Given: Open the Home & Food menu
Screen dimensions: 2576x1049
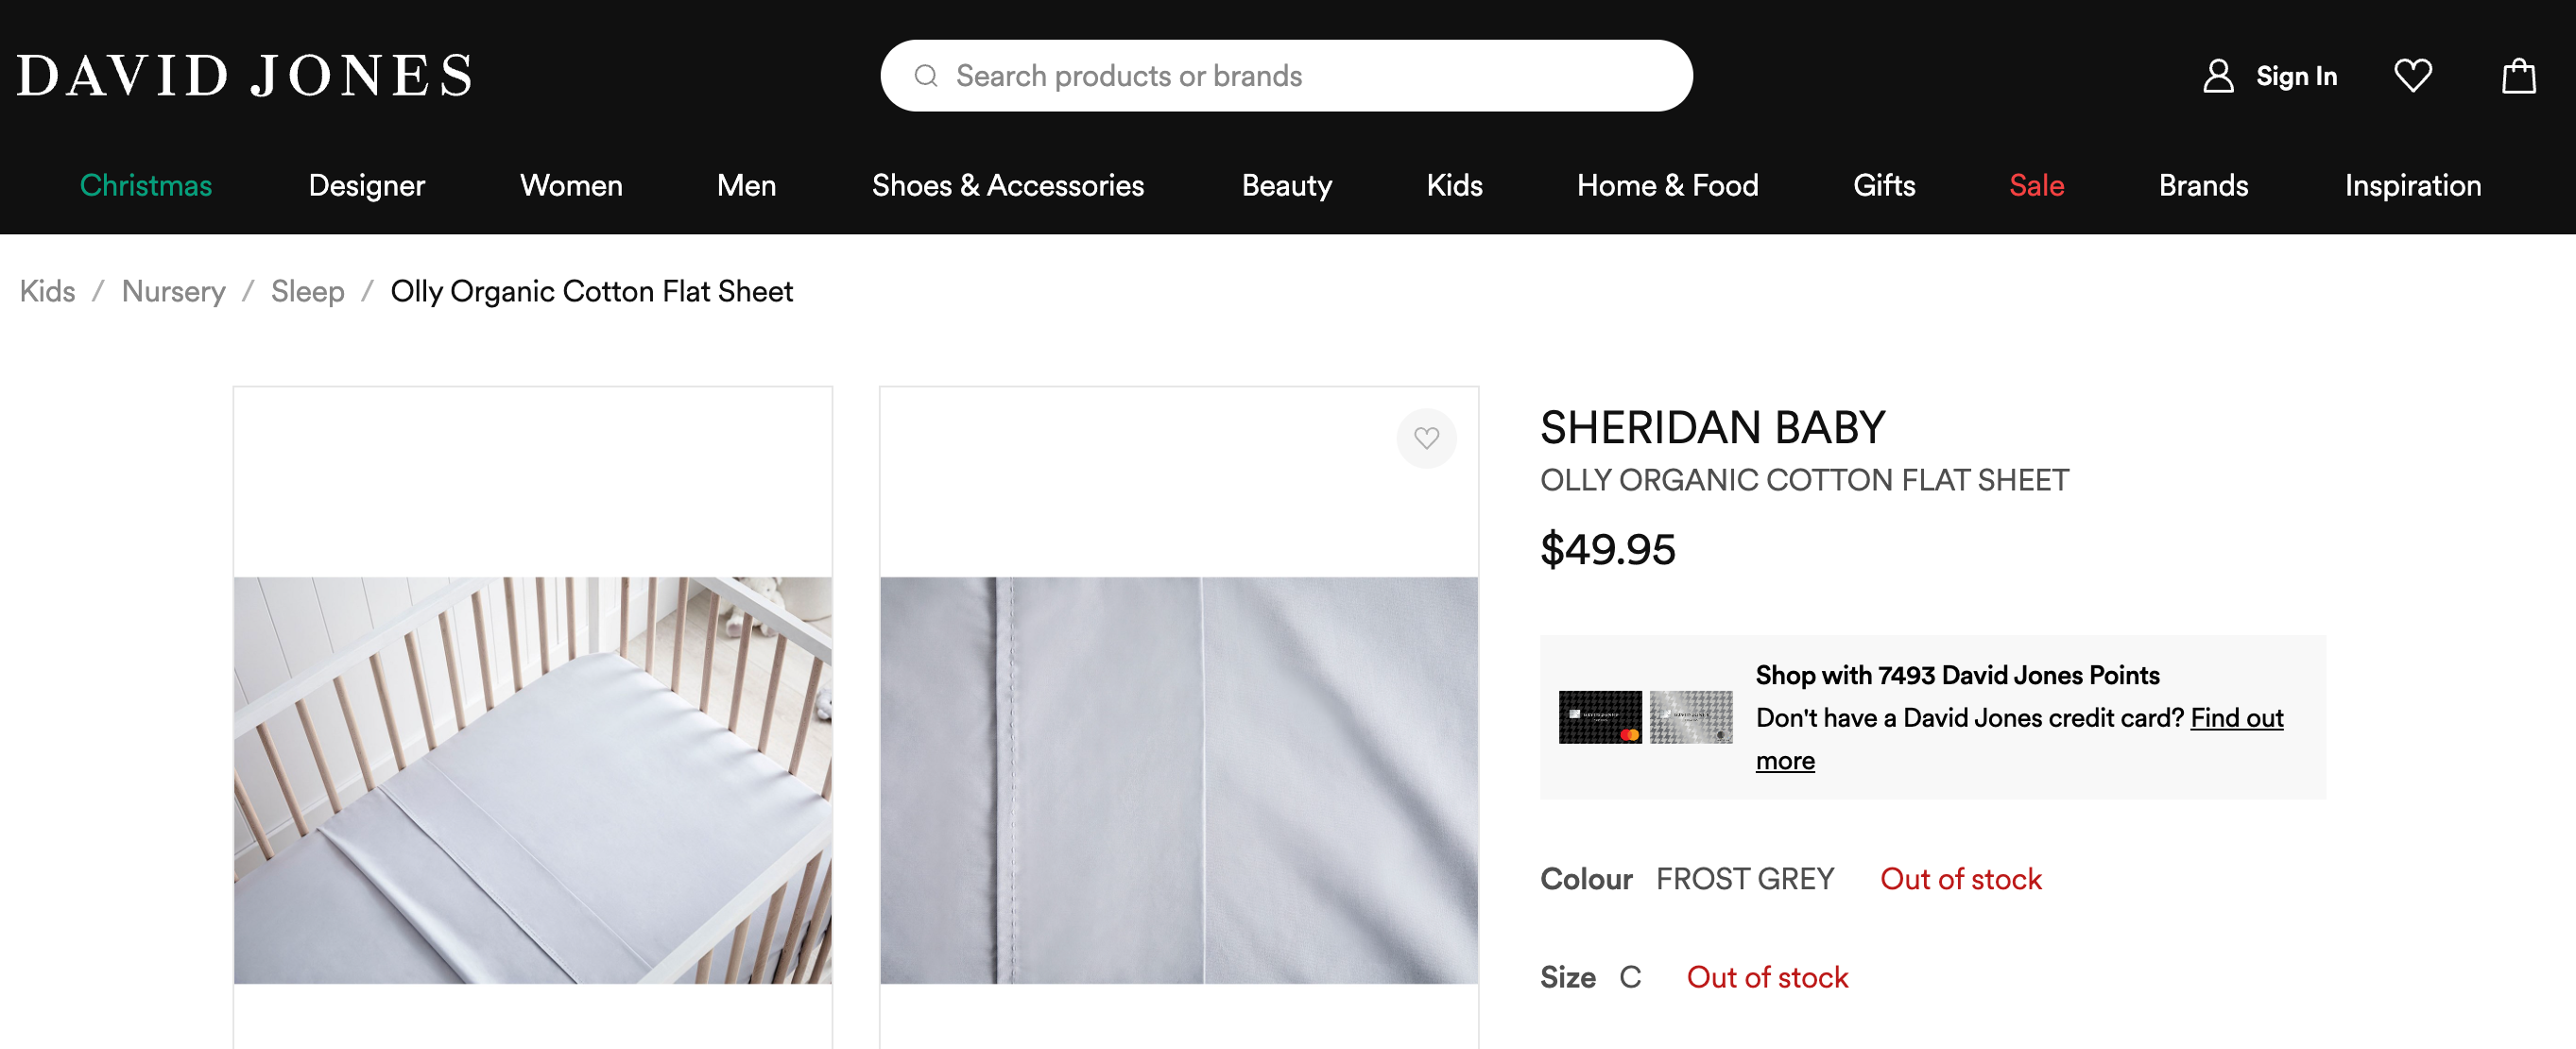Looking at the screenshot, I should pyautogui.click(x=1667, y=186).
